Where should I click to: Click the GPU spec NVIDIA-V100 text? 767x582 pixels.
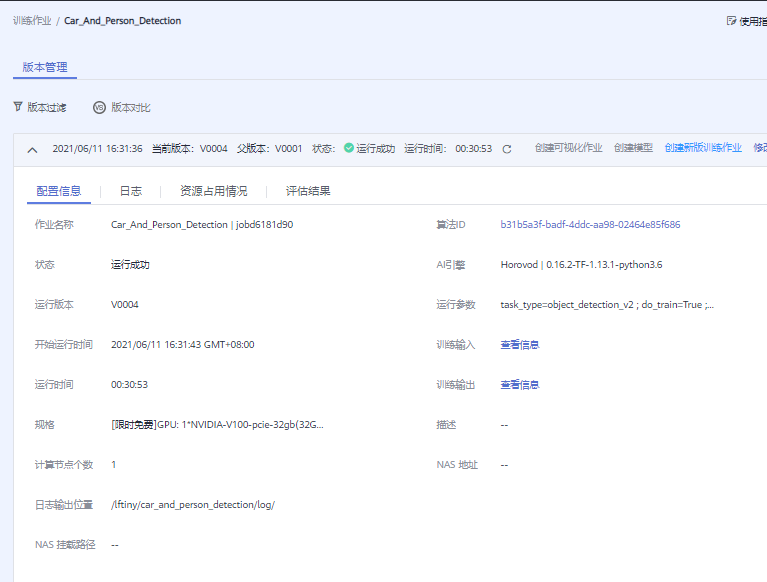point(217,425)
